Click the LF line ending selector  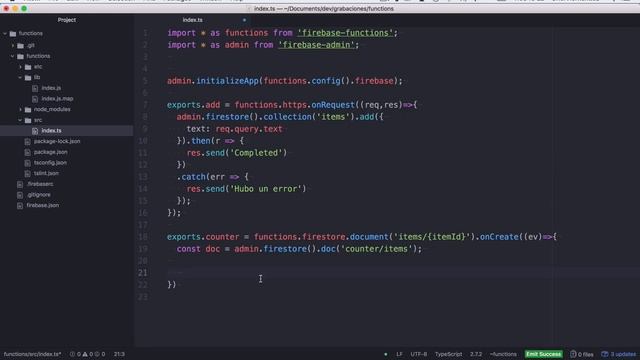[x=399, y=354]
